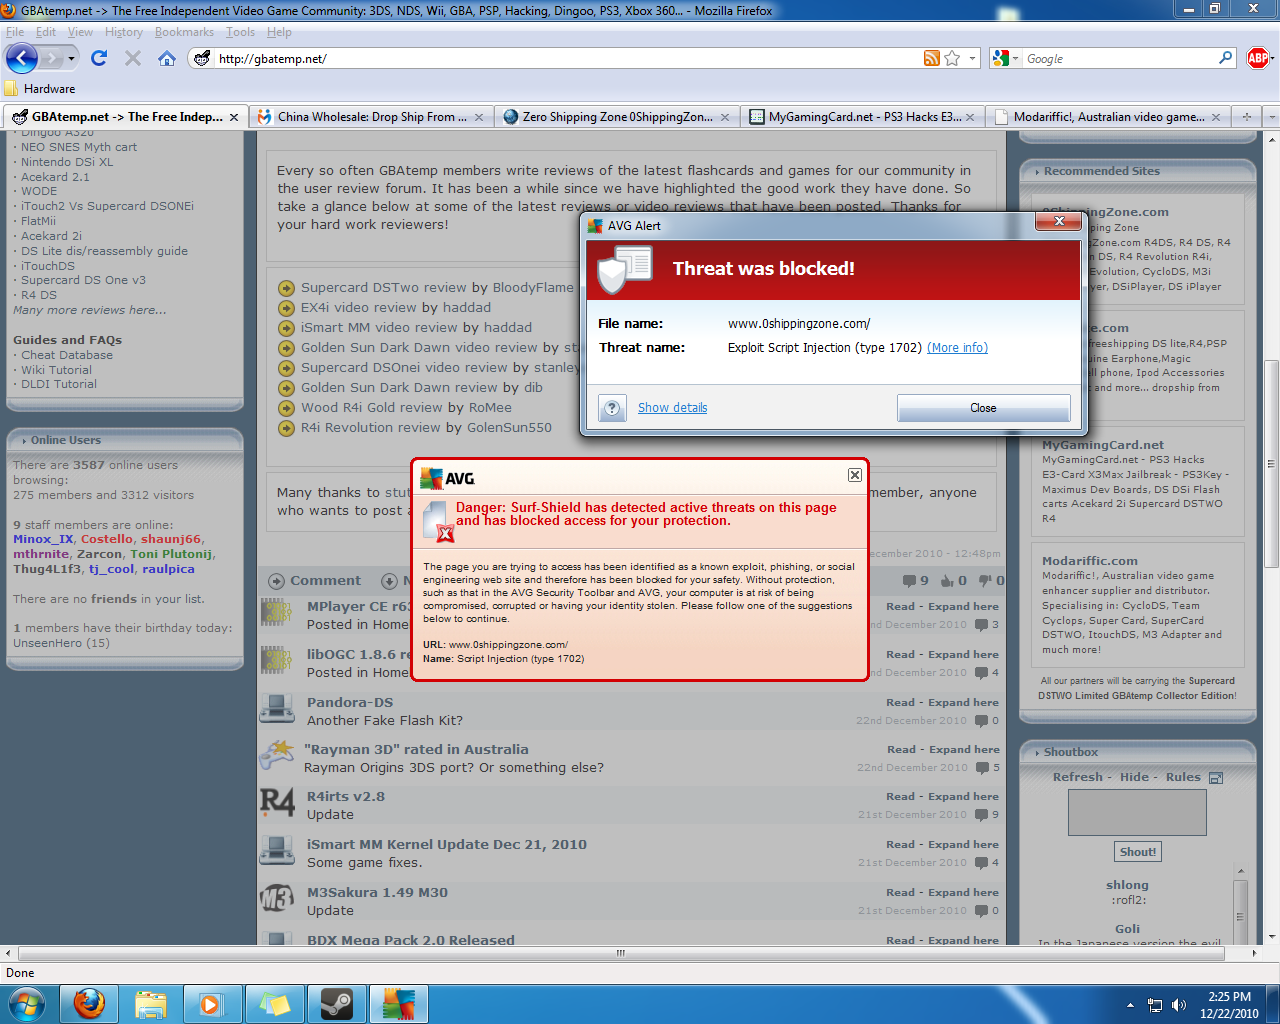Click Close in the AVG Alert dialog
The height and width of the screenshot is (1024, 1280).
tap(983, 408)
